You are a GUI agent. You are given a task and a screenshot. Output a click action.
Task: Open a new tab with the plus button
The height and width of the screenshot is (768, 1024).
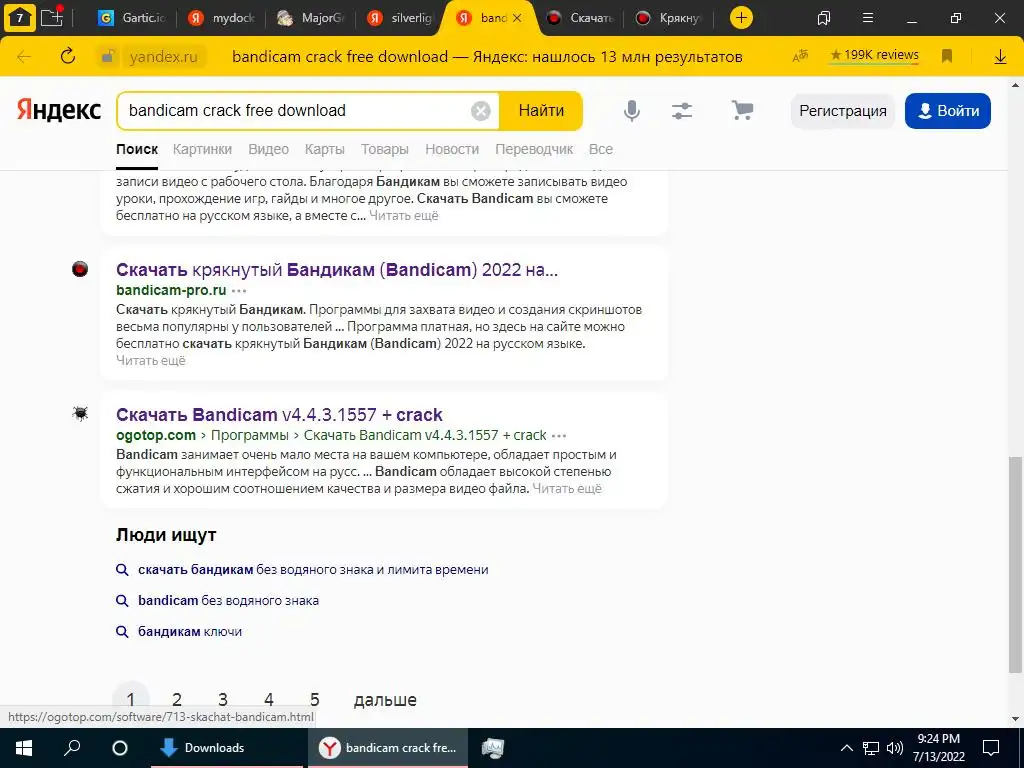coord(741,18)
